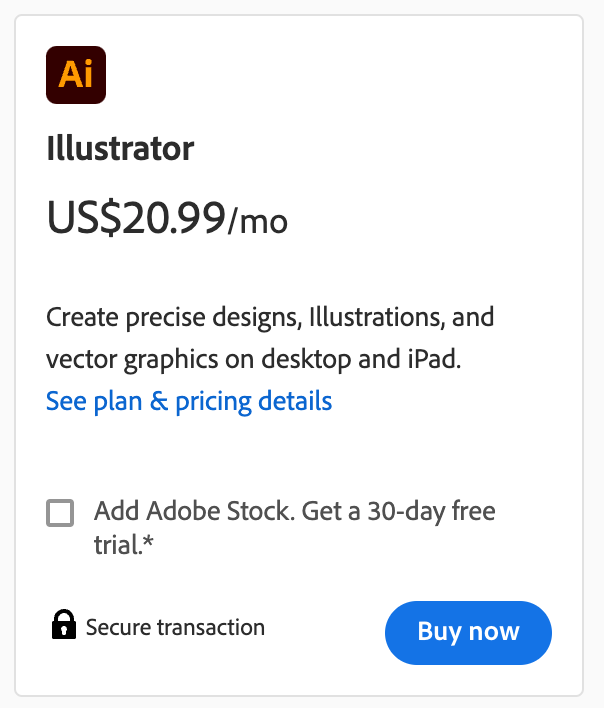Click the word 'transaction' near the lock
The width and height of the screenshot is (604, 708).
(x=208, y=628)
